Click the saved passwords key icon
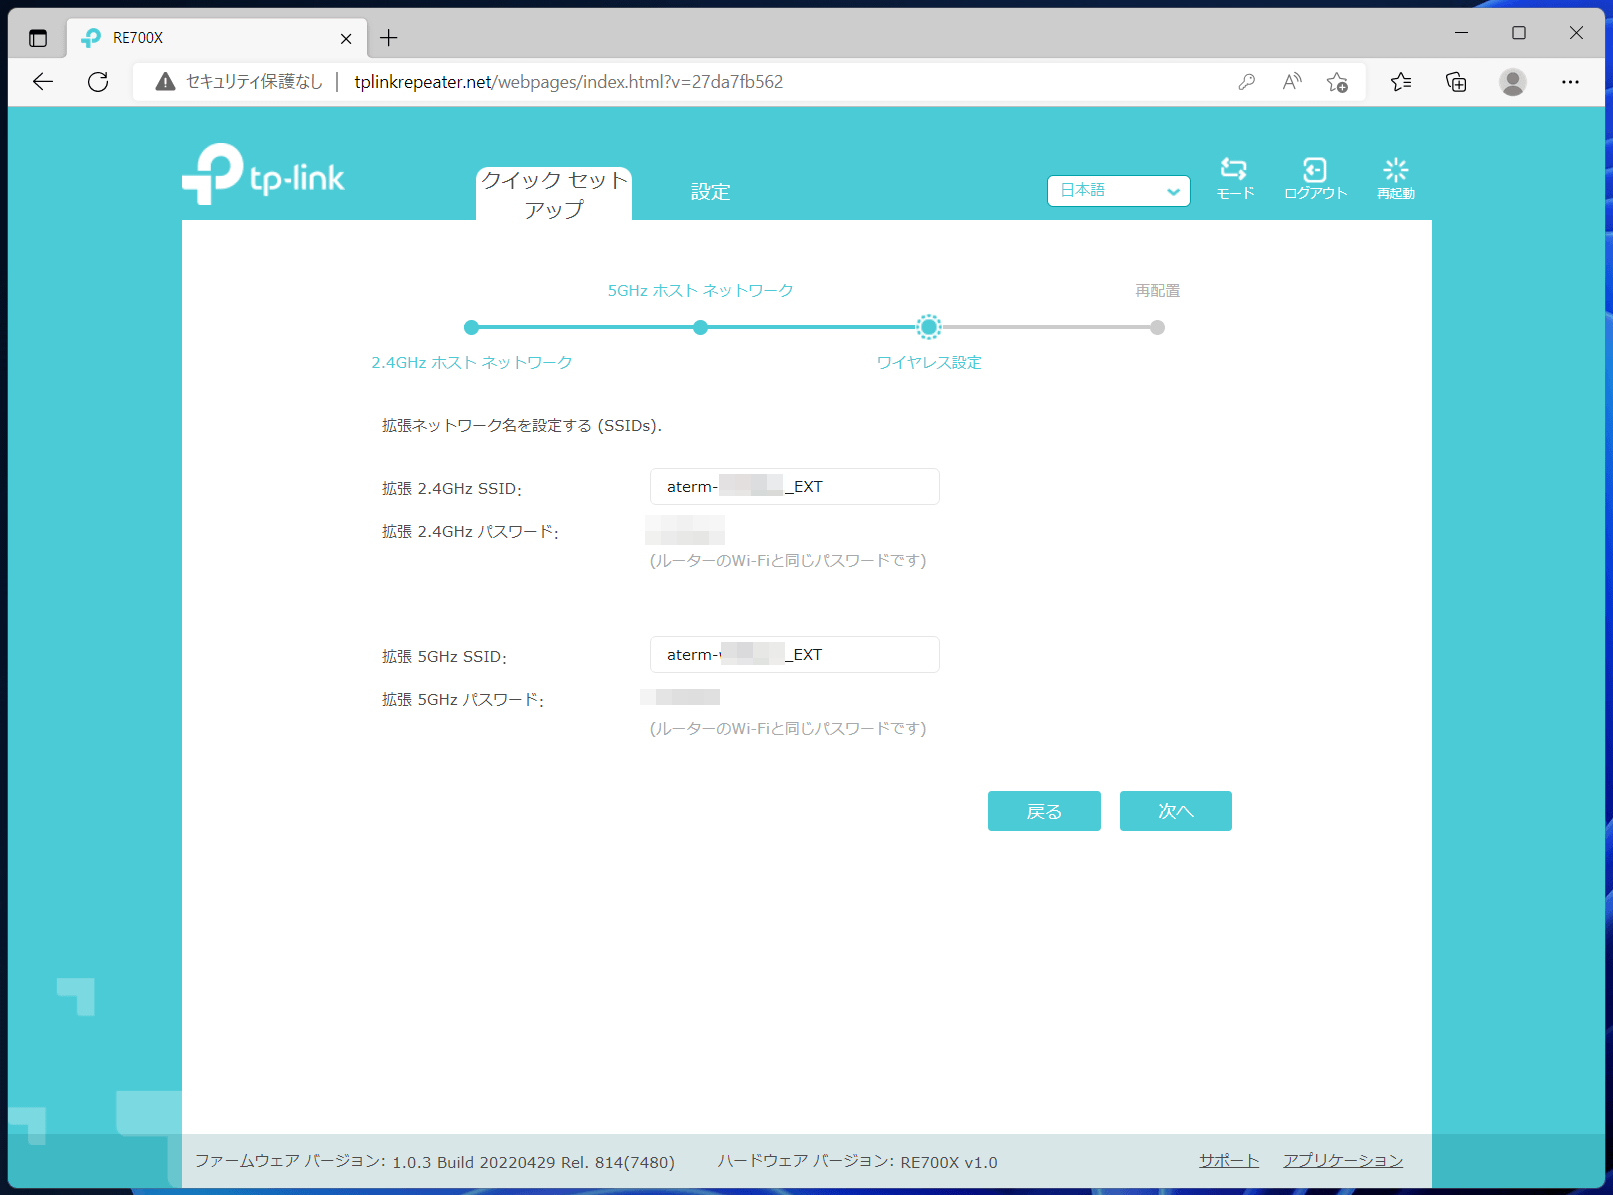 point(1246,82)
